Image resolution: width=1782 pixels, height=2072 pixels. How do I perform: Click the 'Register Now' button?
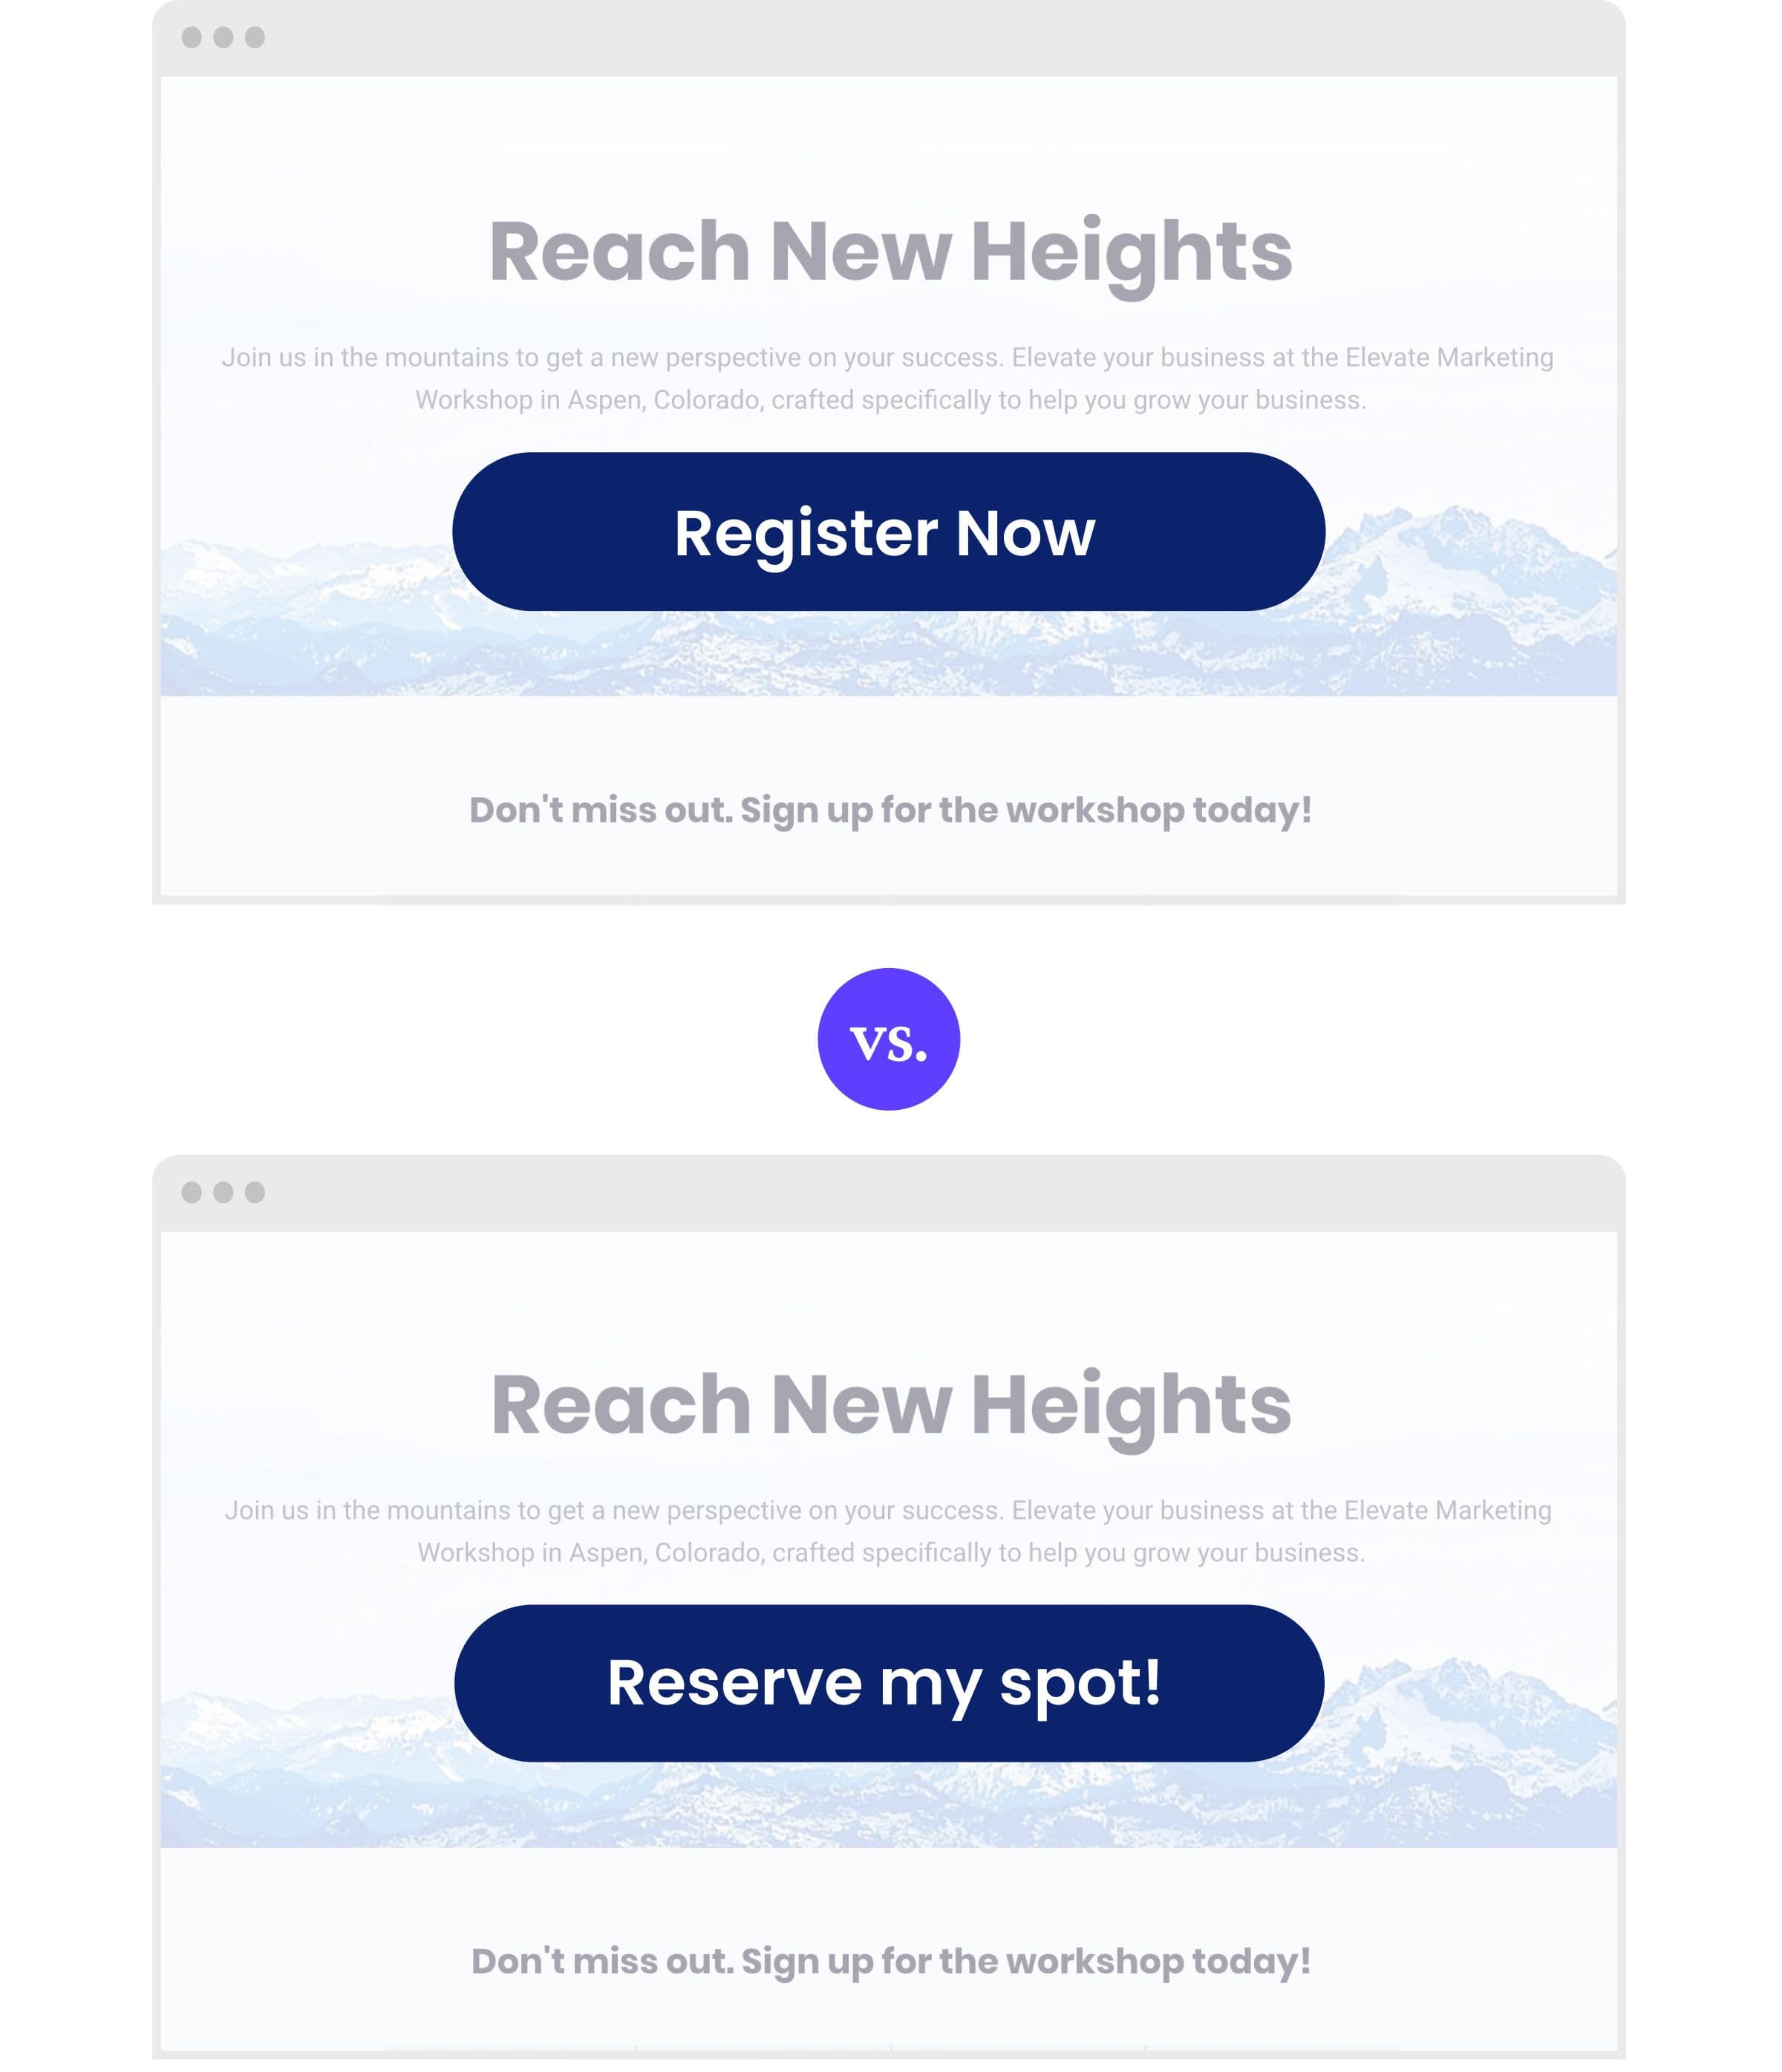[x=888, y=530]
